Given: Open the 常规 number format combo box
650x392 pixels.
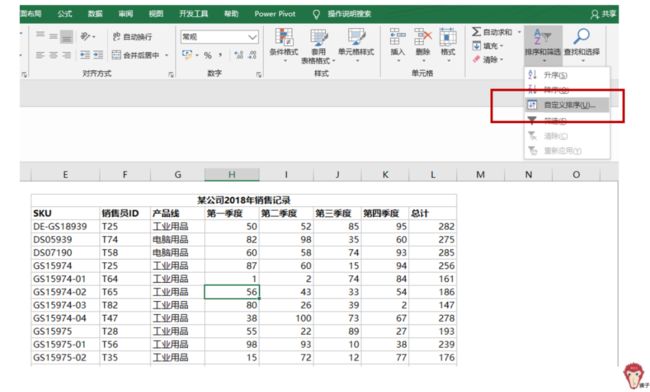Looking at the screenshot, I should click(219, 37).
